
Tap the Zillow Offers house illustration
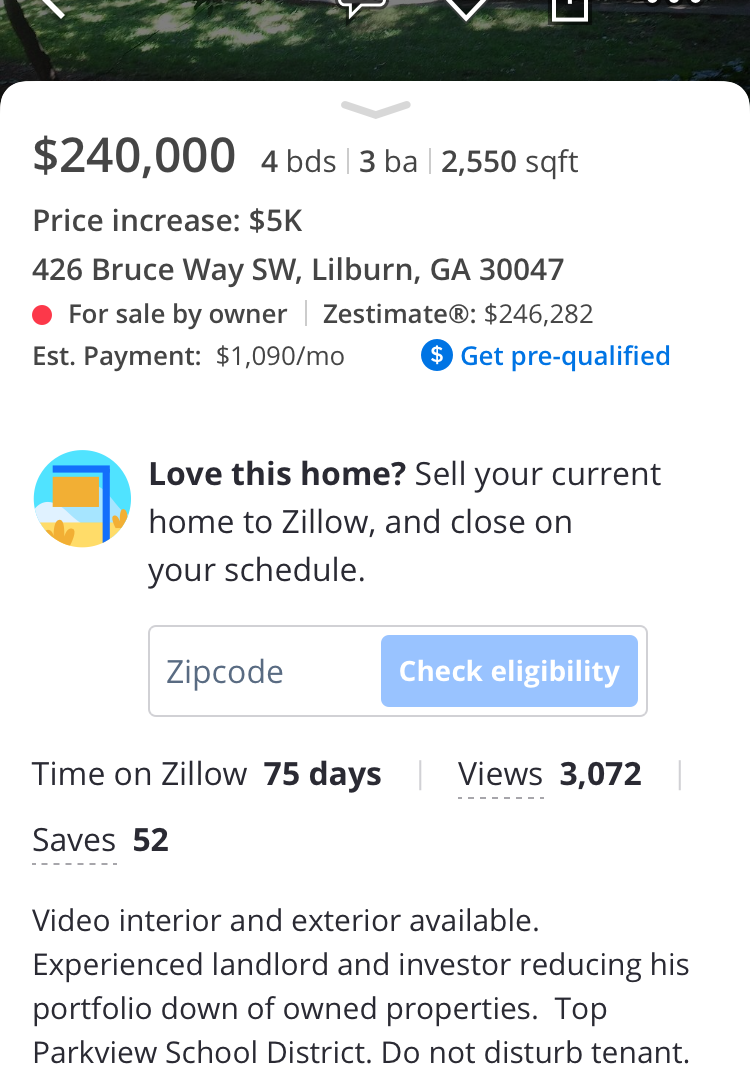coord(83,499)
